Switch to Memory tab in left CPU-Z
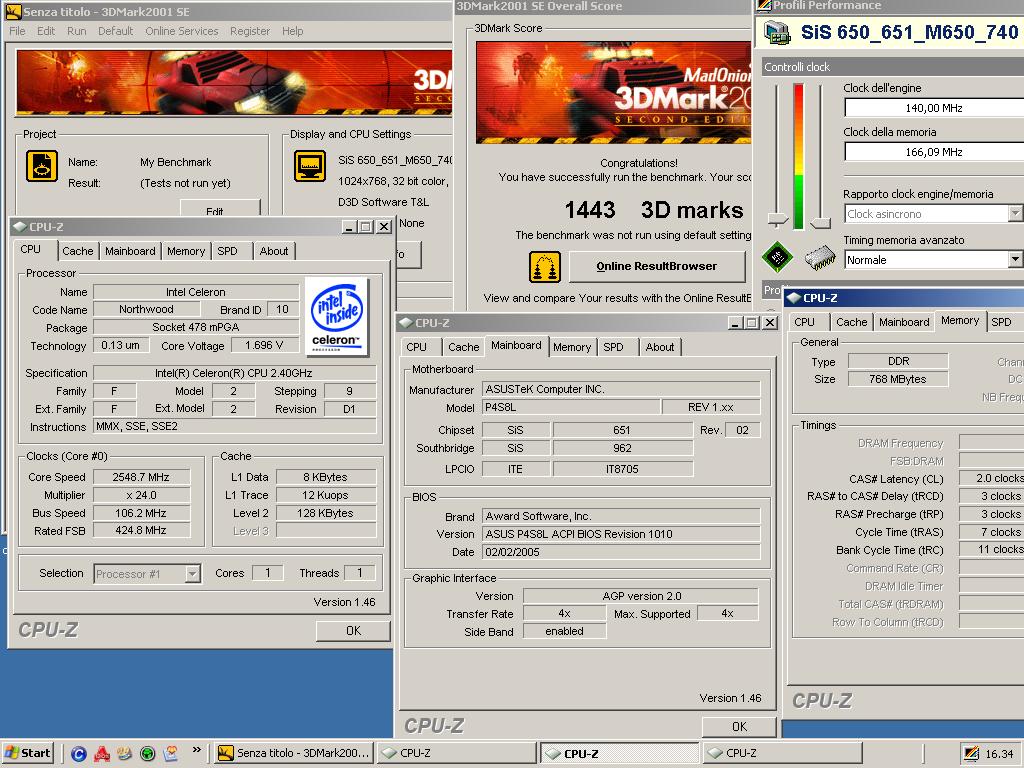Image resolution: width=1024 pixels, height=768 pixels. point(185,251)
